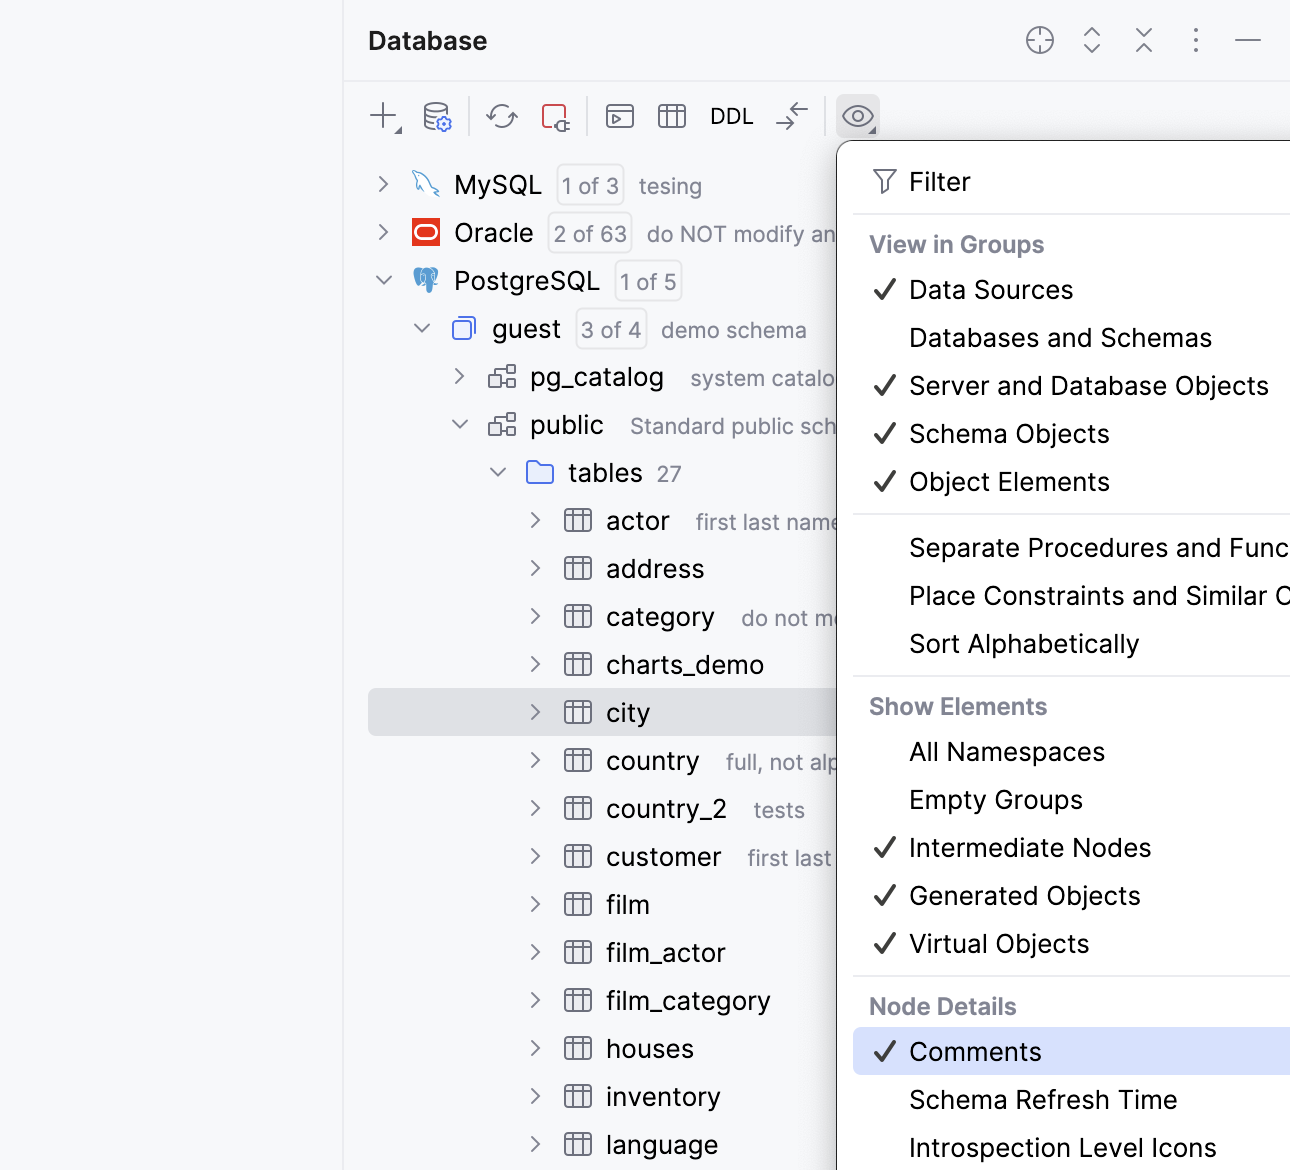Disconnect from the database
1290x1170 pixels.
[555, 116]
